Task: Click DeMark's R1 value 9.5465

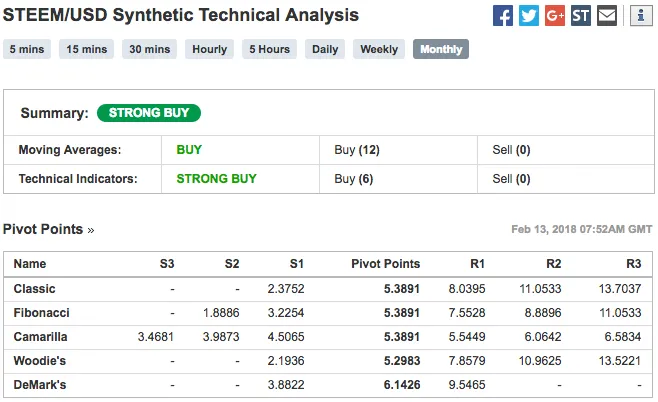Action: 467,384
